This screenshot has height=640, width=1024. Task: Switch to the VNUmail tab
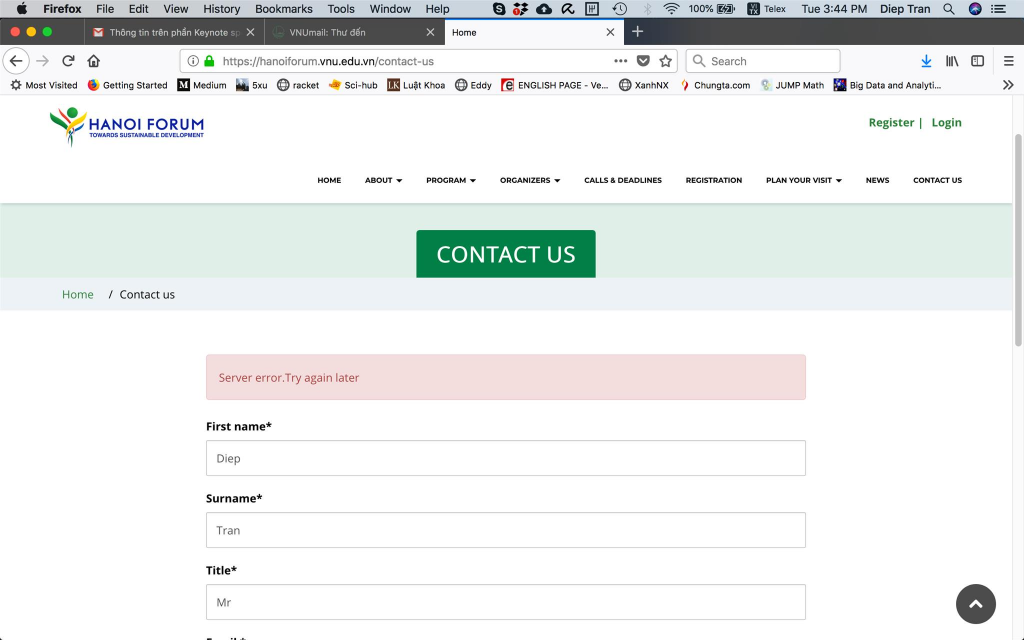(x=350, y=32)
